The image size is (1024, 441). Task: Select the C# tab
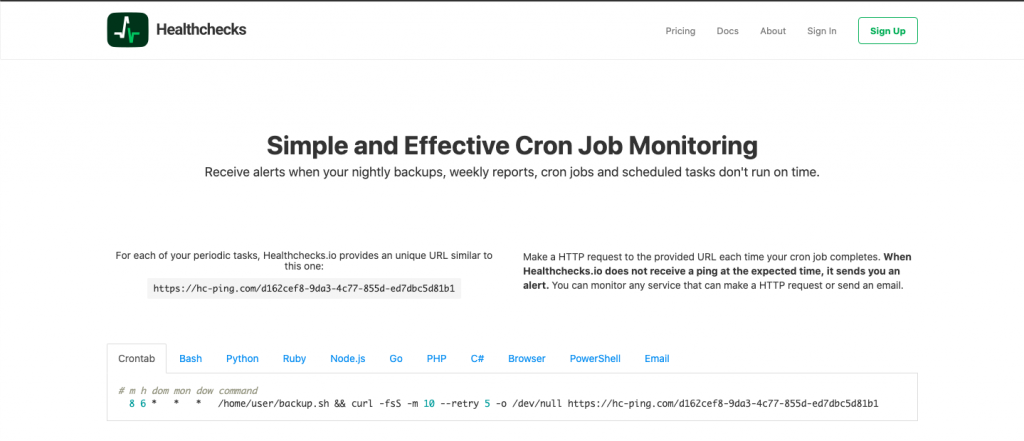477,359
